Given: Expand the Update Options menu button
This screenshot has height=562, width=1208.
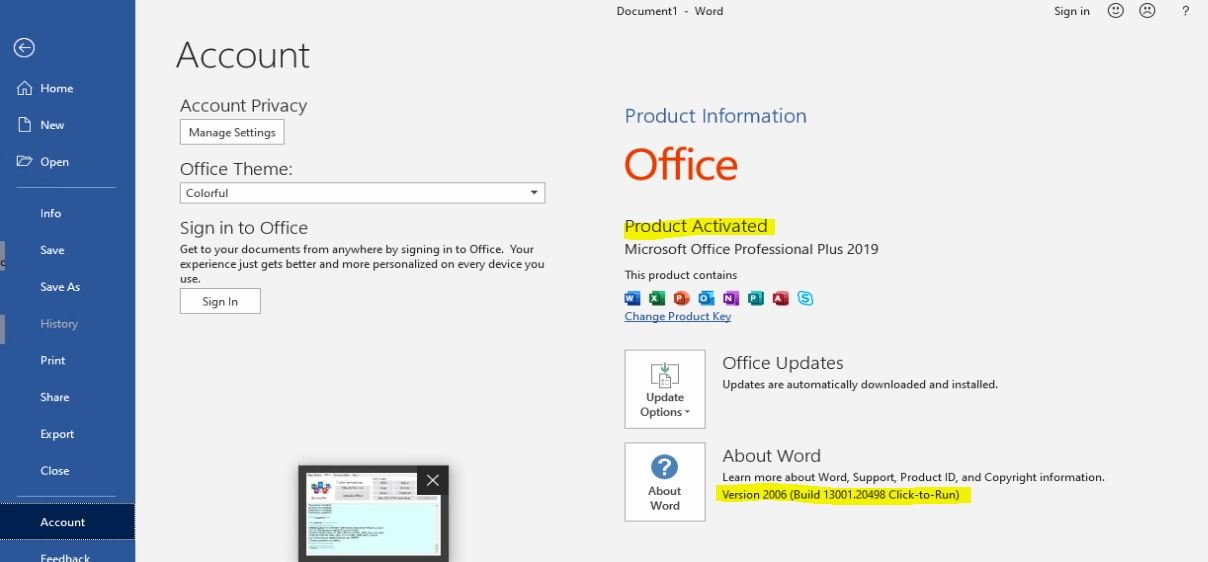Looking at the screenshot, I should [x=665, y=389].
